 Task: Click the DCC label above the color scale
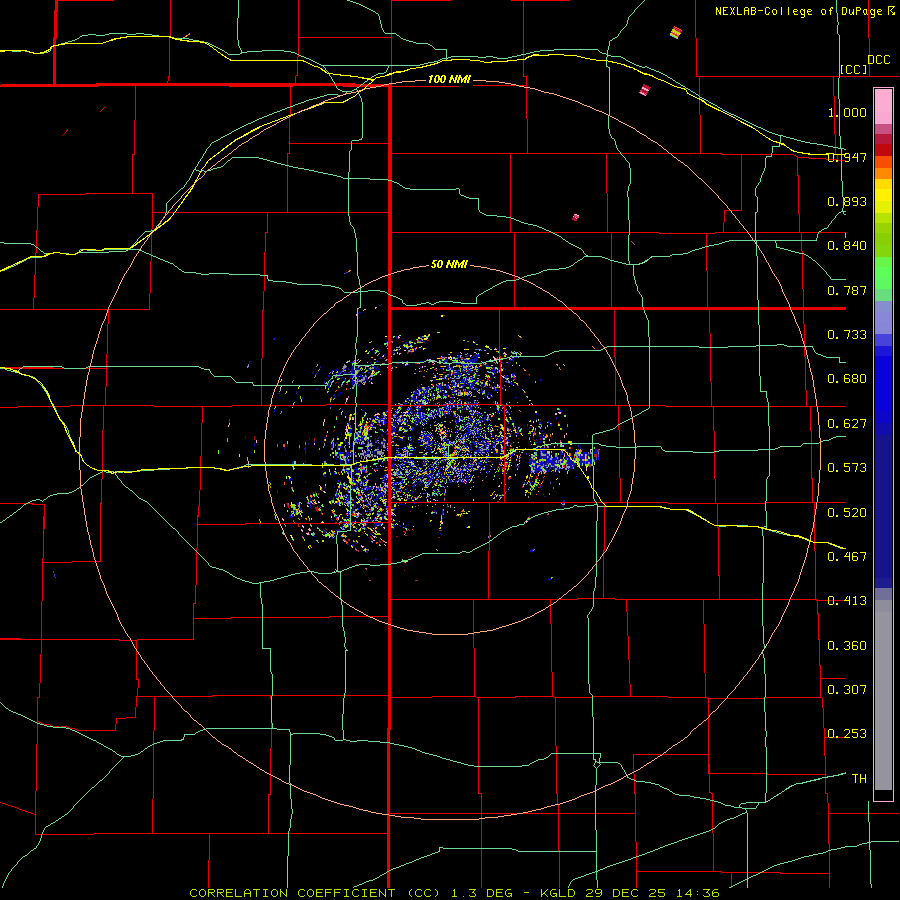[x=879, y=60]
